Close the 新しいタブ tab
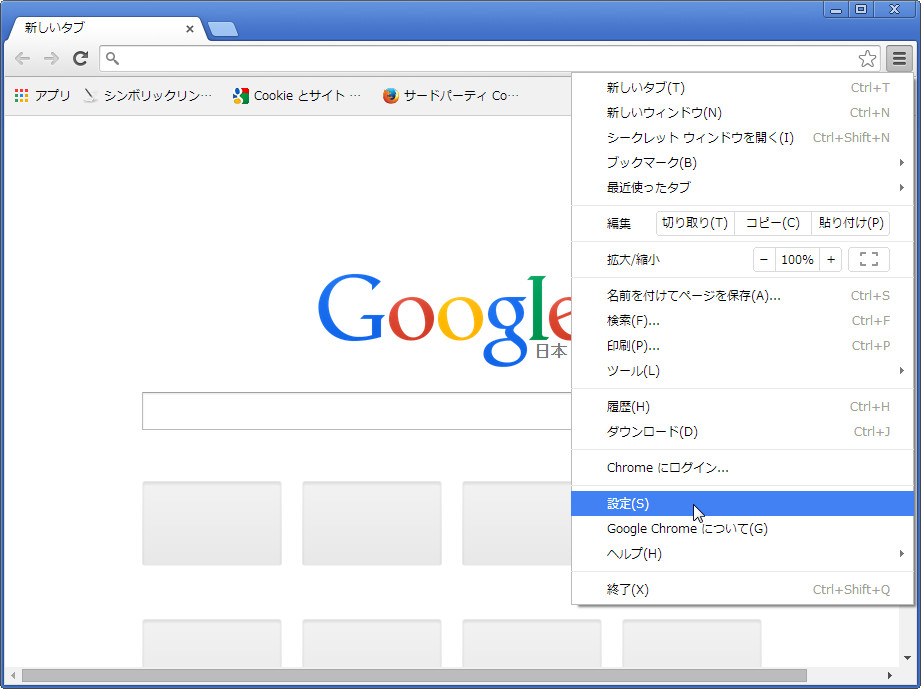The height and width of the screenshot is (689, 921). (x=190, y=28)
